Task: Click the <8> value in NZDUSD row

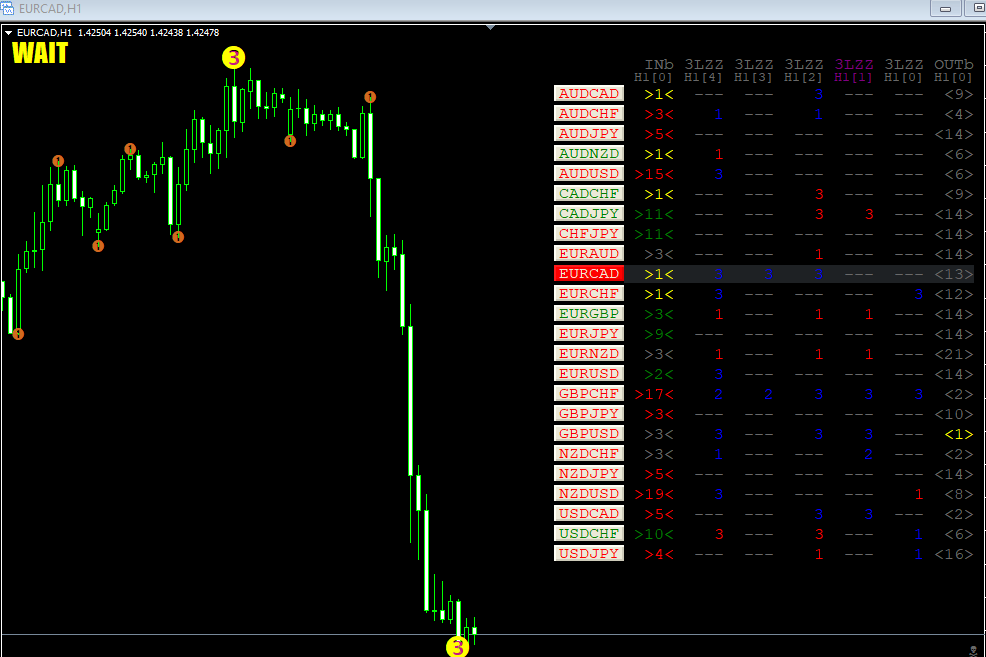Action: [x=959, y=494]
